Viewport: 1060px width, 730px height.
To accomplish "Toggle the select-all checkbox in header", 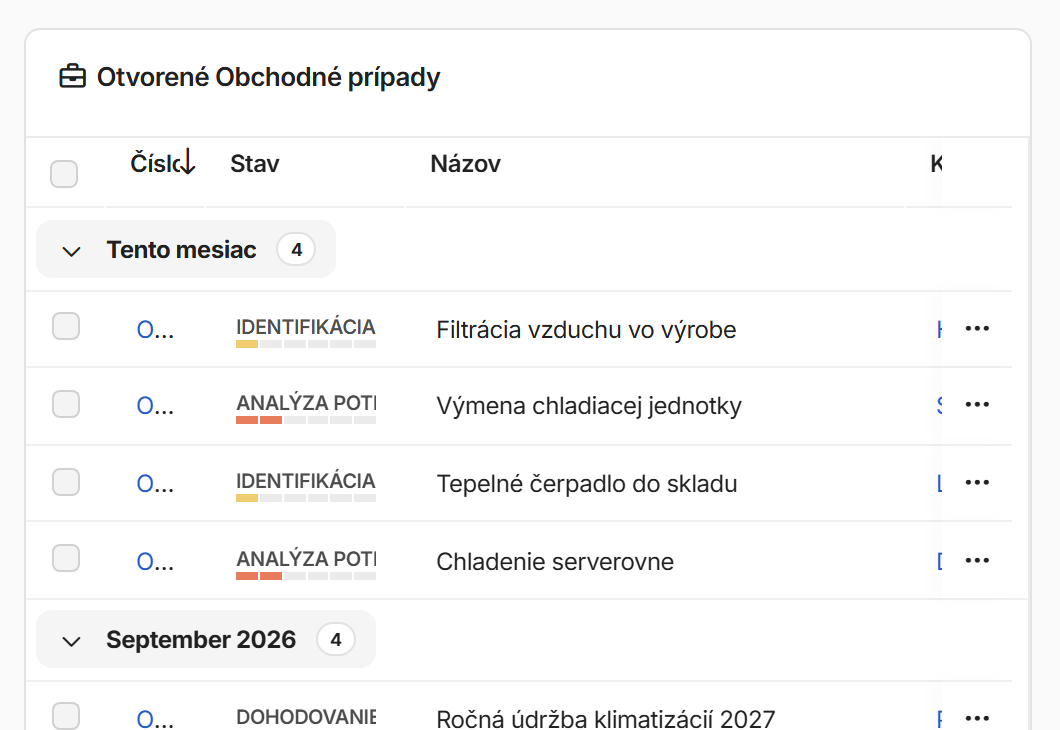I will coord(64,174).
